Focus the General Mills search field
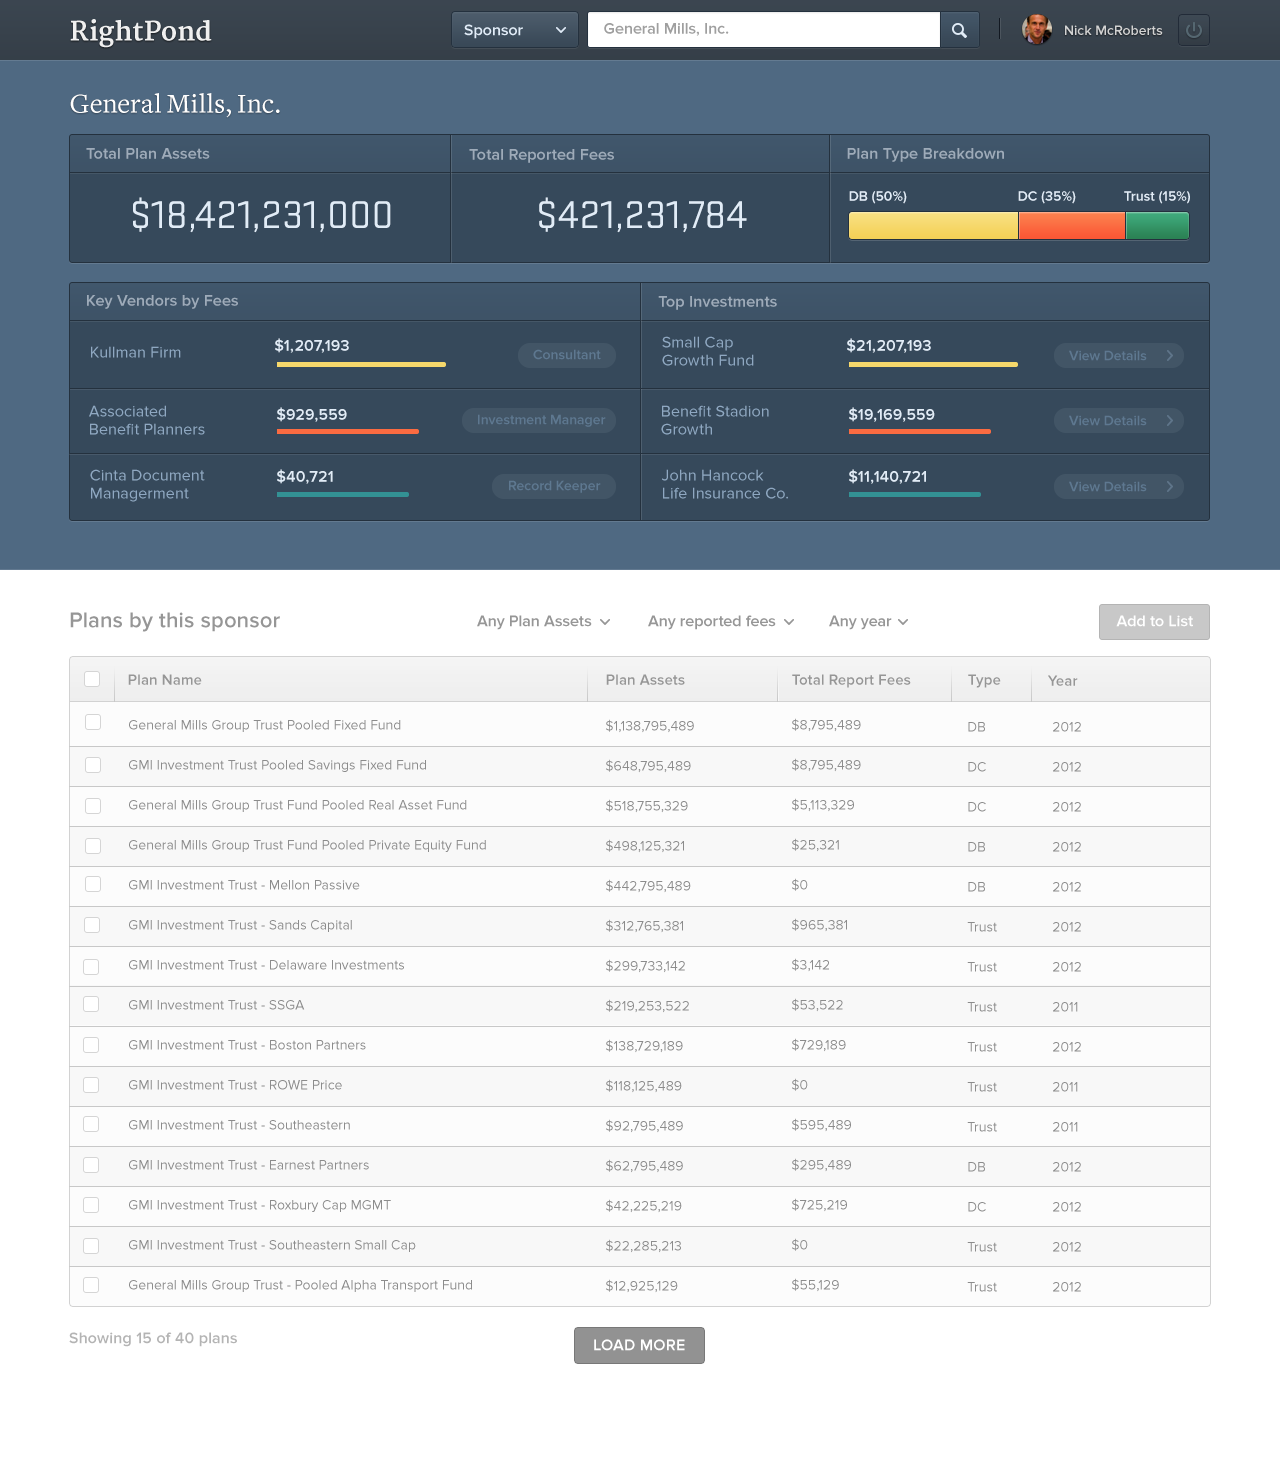Screen dimensions: 1280x1480 point(764,30)
